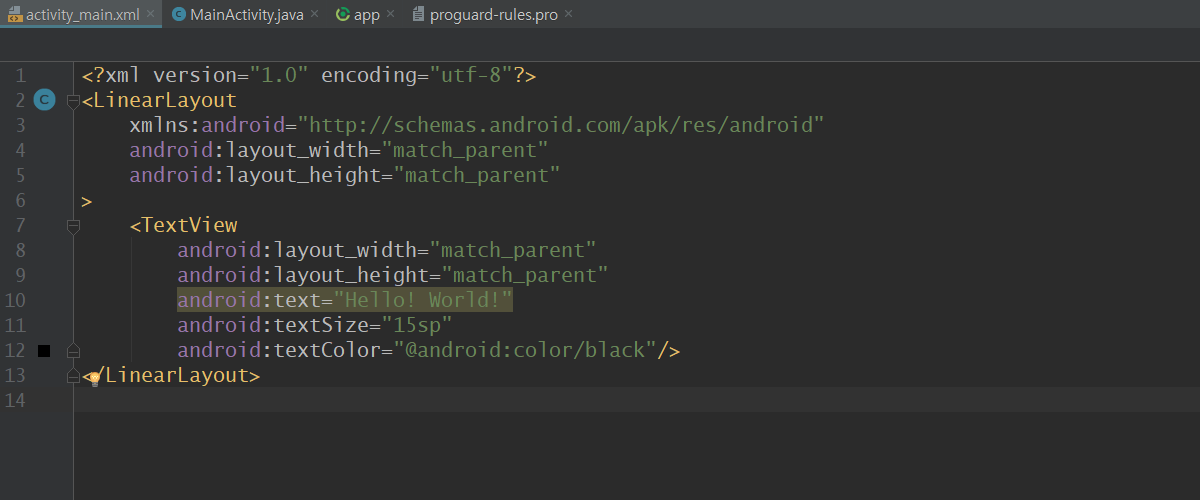Click line number 14 in the gutter
This screenshot has height=500, width=1200.
pyautogui.click(x=15, y=401)
